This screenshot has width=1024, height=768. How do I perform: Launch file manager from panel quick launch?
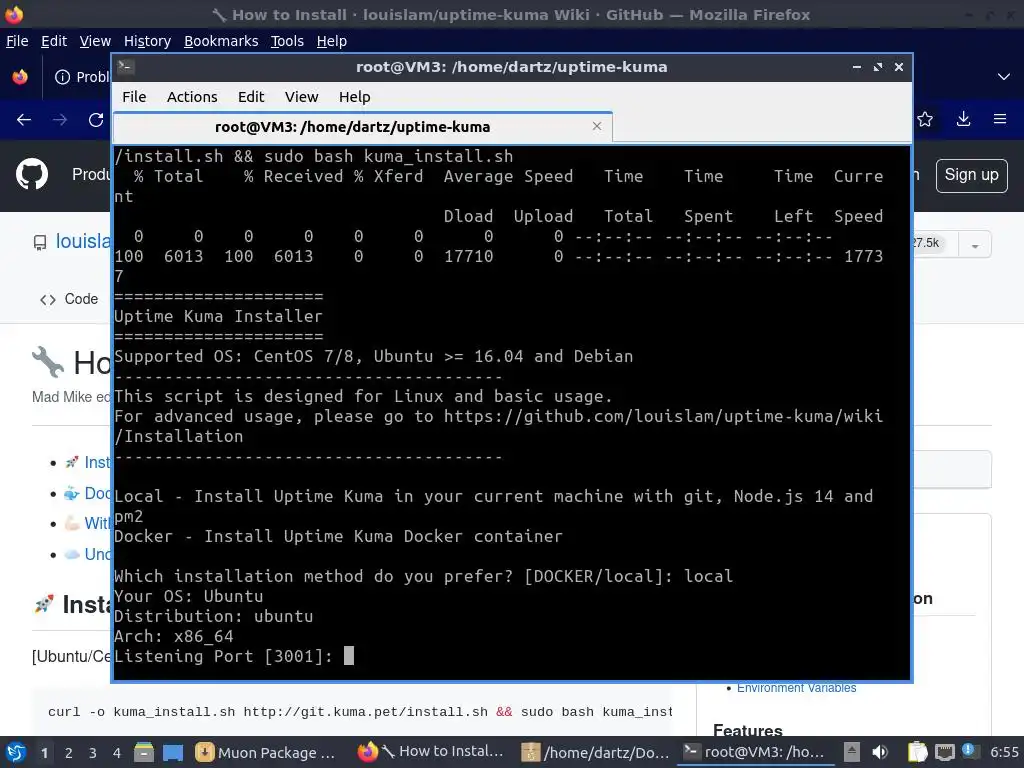tap(144, 752)
